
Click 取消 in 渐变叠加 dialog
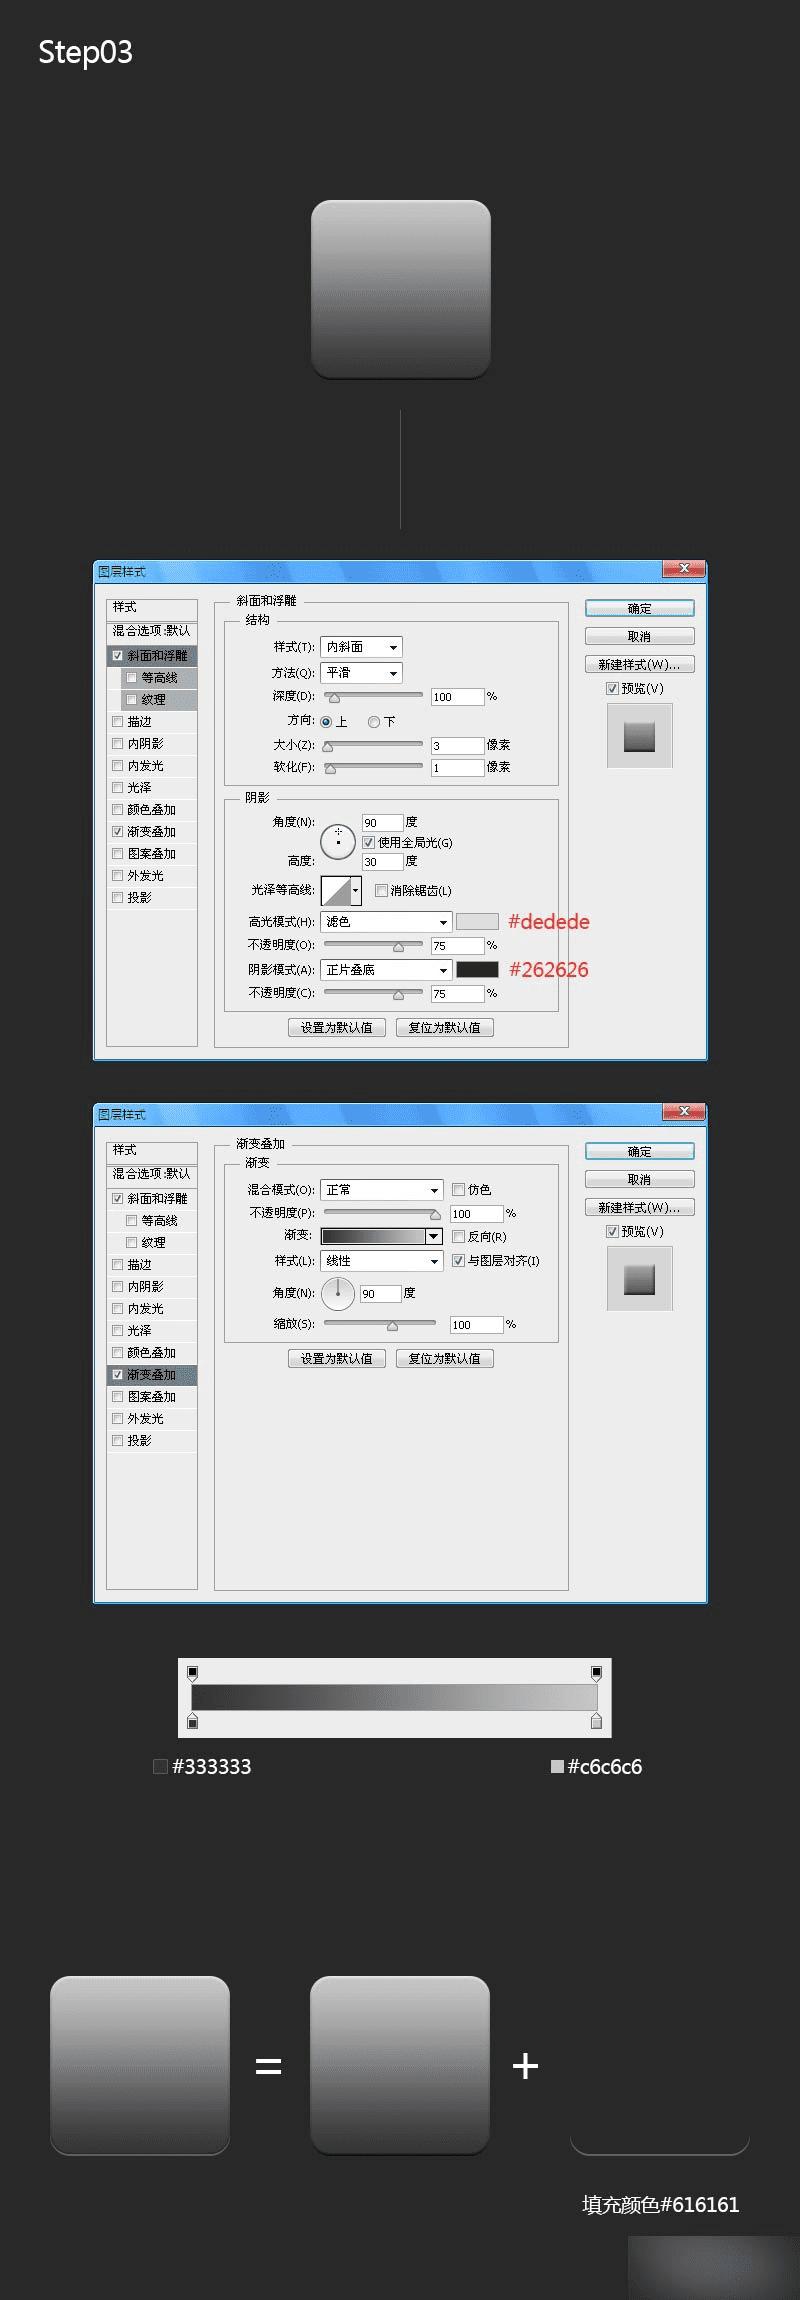(639, 1179)
